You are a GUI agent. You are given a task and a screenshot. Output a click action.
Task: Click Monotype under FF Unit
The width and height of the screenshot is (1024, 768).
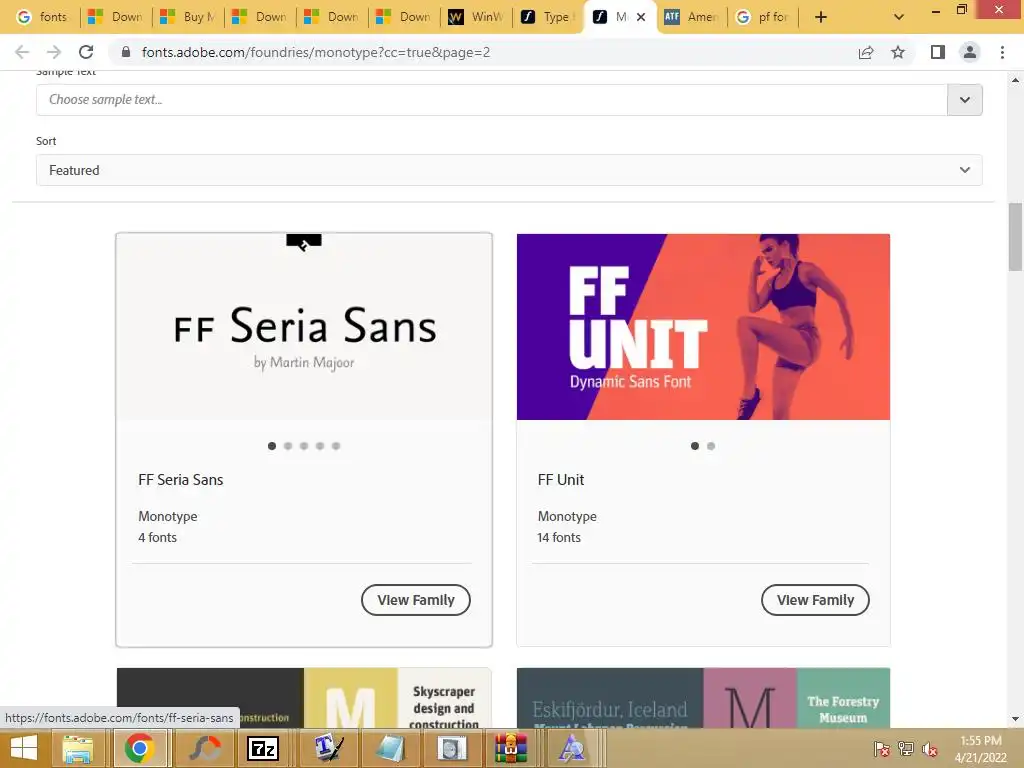[x=567, y=517]
